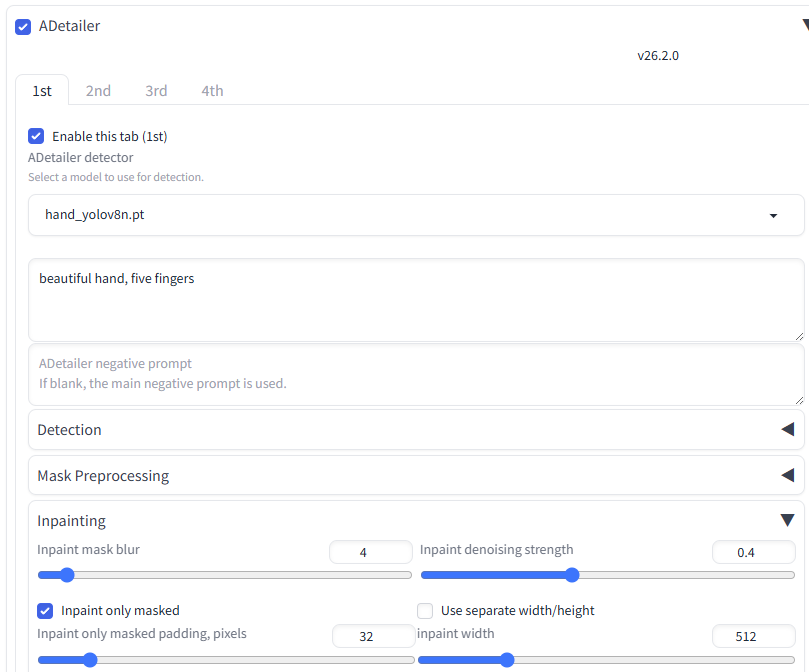
Task: Click the ADetailer negative prompt field
Action: (416, 374)
